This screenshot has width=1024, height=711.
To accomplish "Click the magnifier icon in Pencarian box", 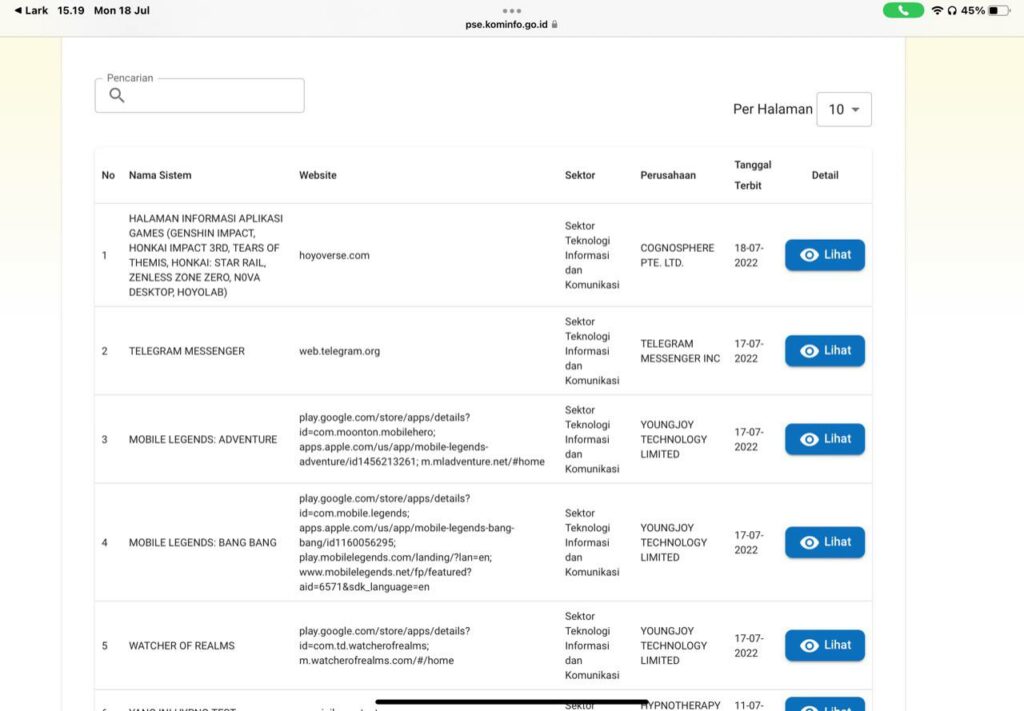I will (117, 95).
